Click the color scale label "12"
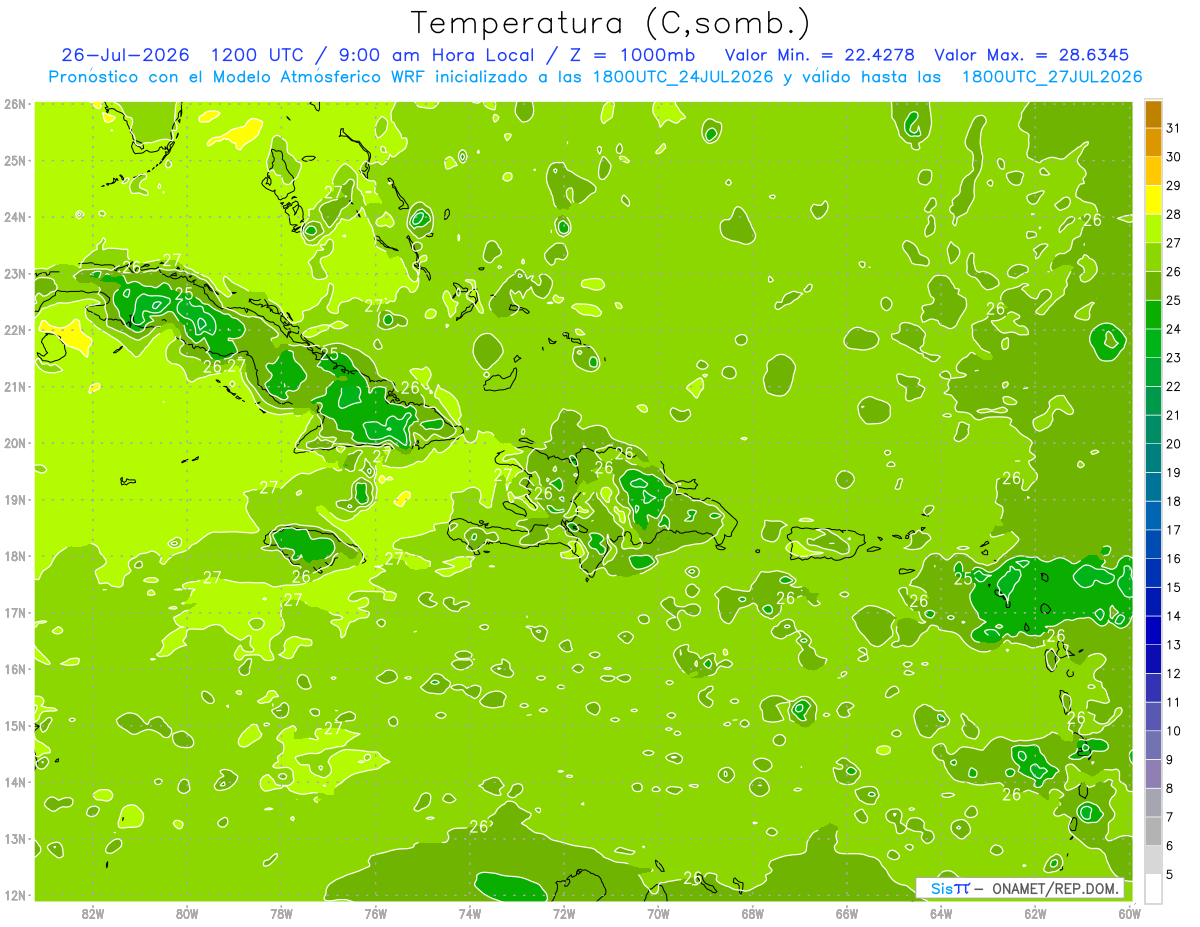The width and height of the screenshot is (1200, 927). point(1174,673)
